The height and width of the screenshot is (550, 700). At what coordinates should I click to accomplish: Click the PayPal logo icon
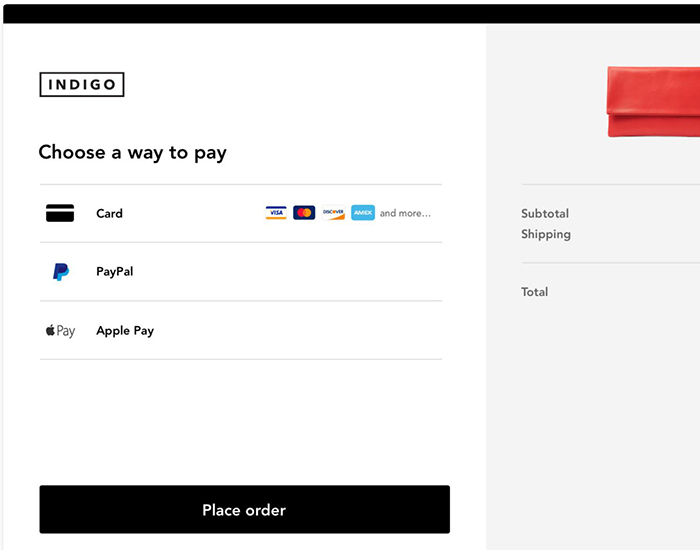(x=61, y=271)
